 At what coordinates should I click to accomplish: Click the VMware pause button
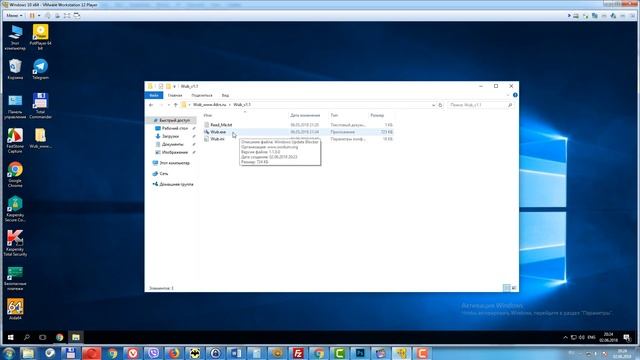(x=32, y=16)
